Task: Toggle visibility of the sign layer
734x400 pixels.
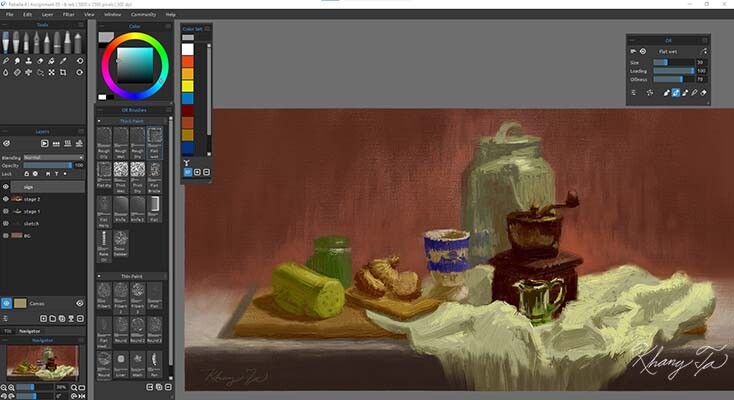Action: (x=6, y=187)
